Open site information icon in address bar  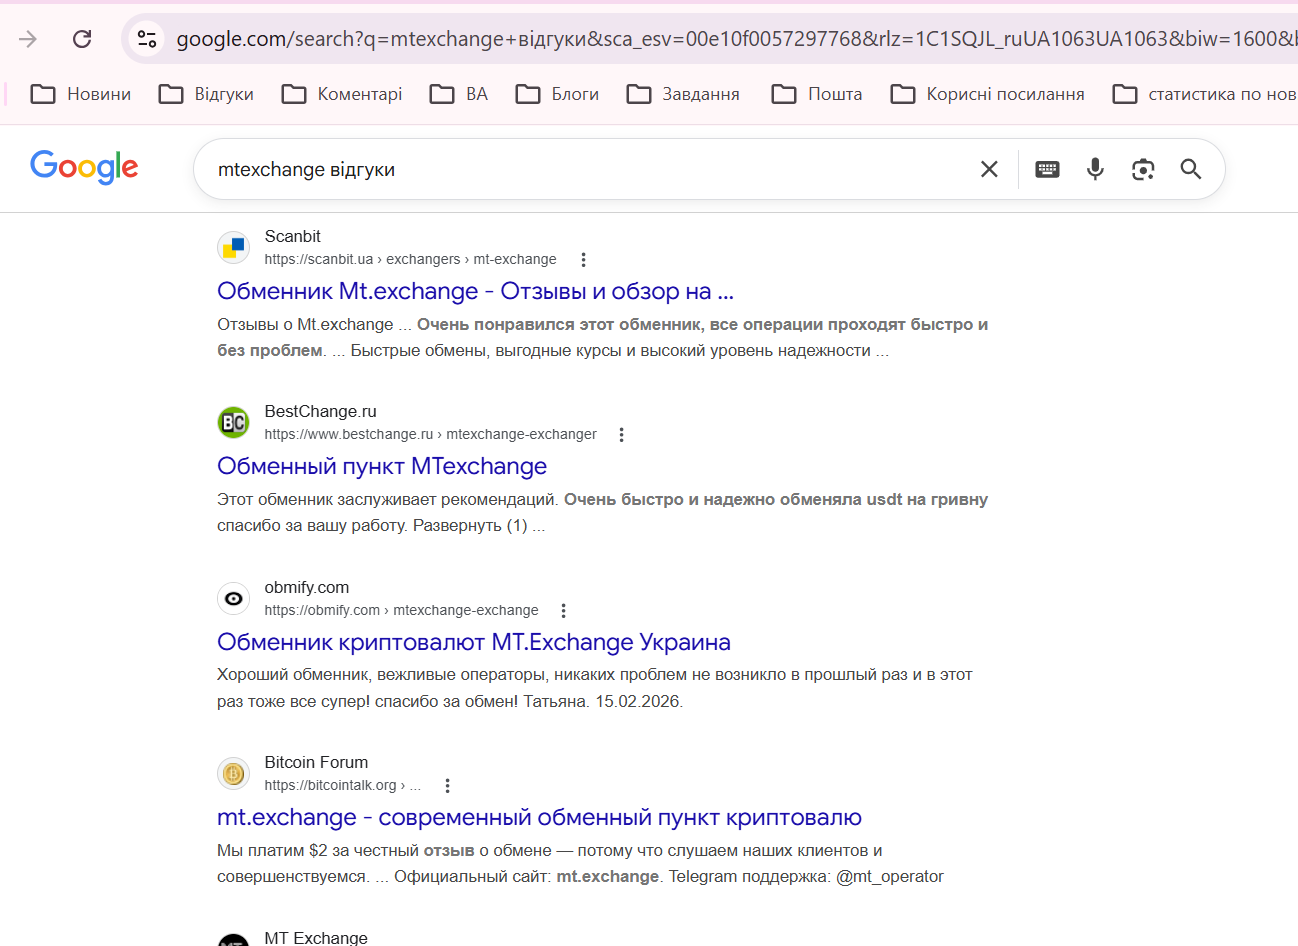pos(147,39)
